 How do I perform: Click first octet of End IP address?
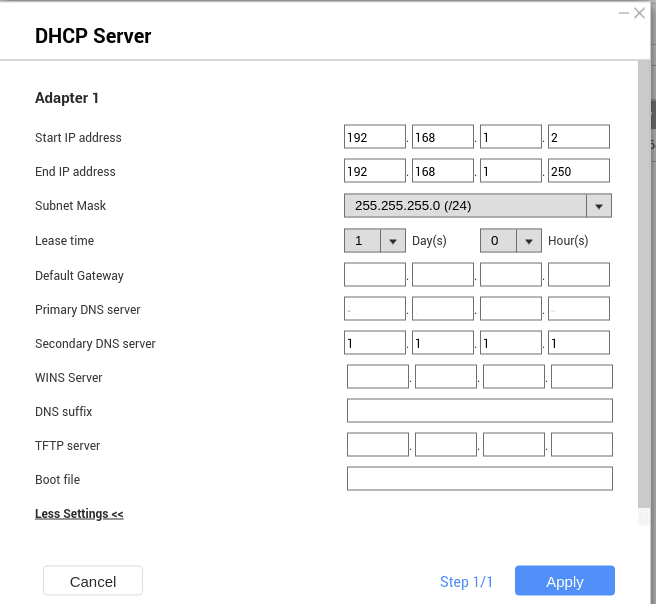click(374, 170)
